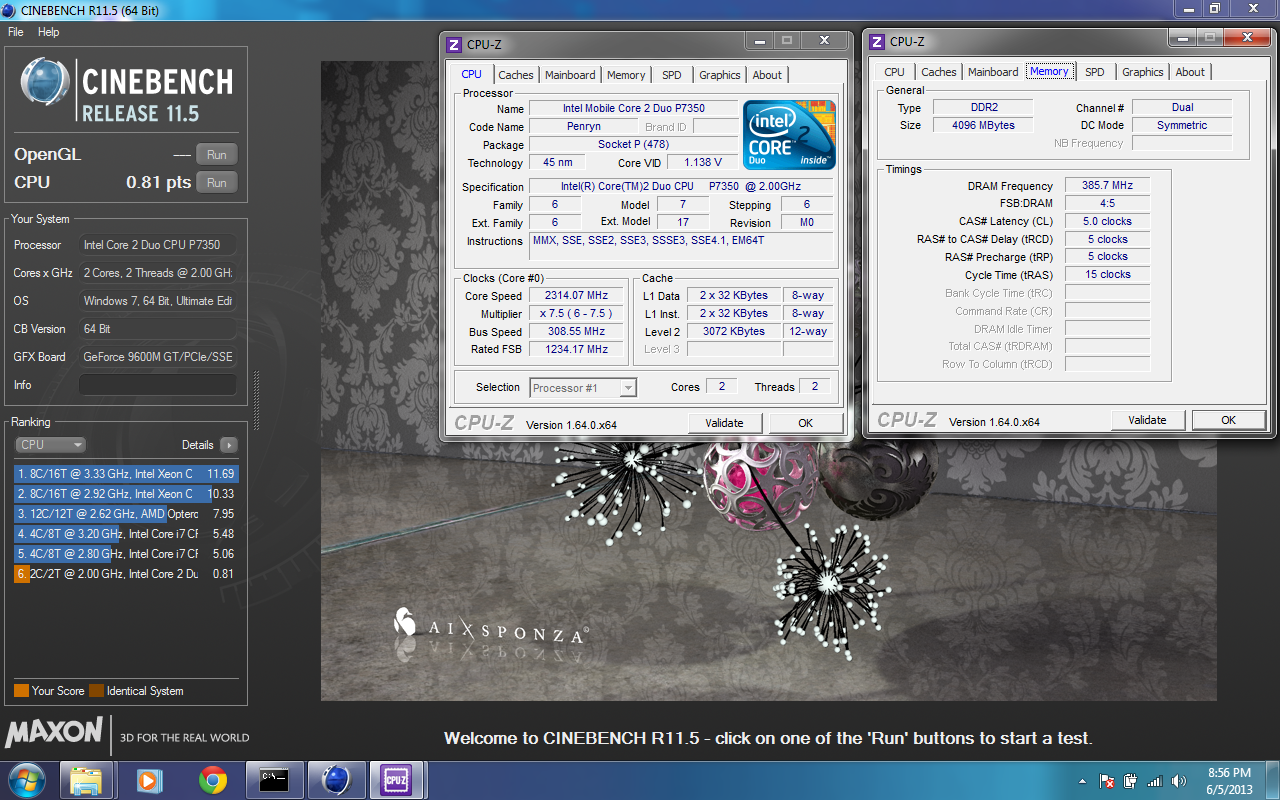Show hidden system tray icons
The height and width of the screenshot is (800, 1280).
[x=1083, y=781]
